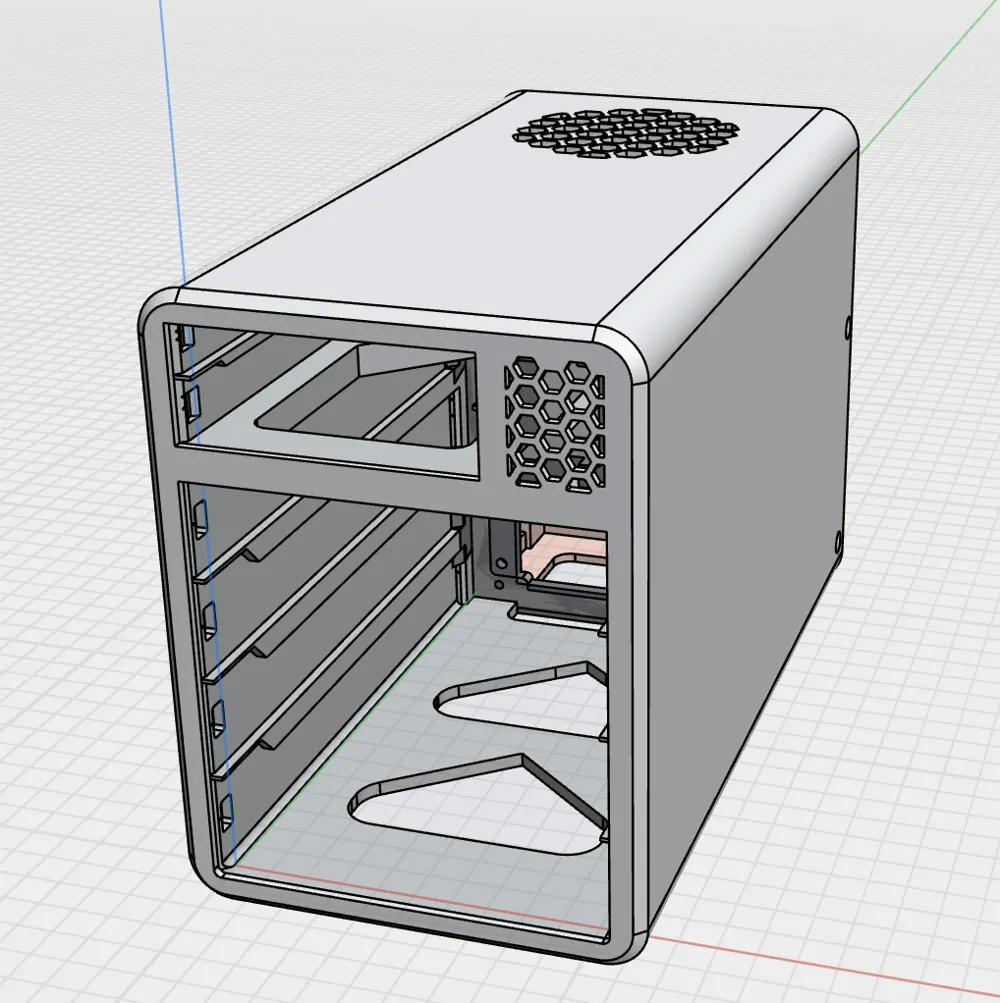Screen dimensions: 1000x1003
Task: Select the front triangular cutout in the floor
Action: point(480,804)
